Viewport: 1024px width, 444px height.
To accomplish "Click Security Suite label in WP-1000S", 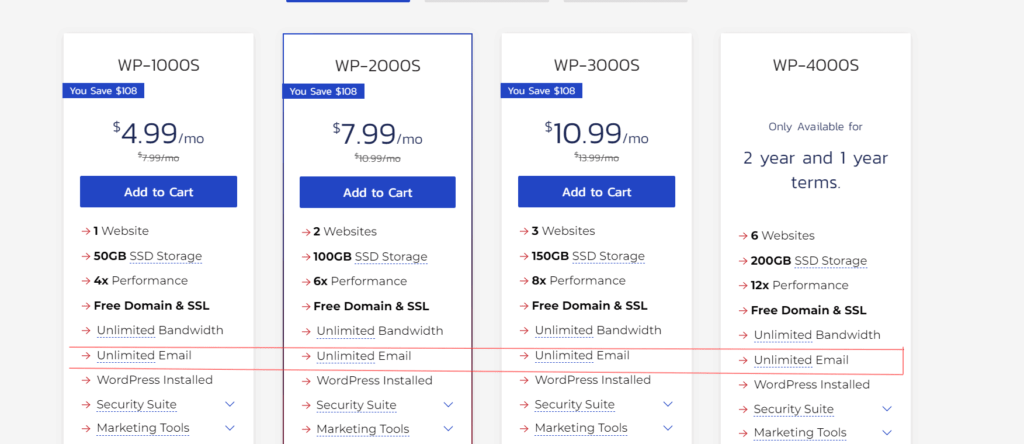I will [x=136, y=404].
